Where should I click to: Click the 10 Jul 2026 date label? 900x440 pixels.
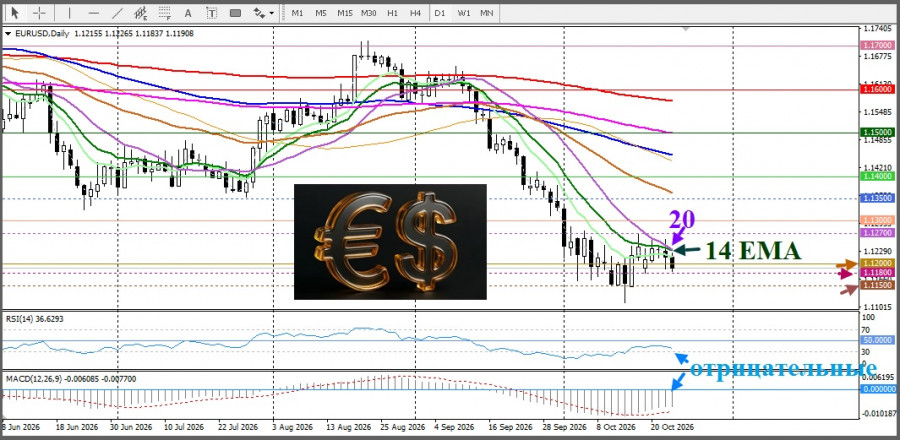click(183, 427)
